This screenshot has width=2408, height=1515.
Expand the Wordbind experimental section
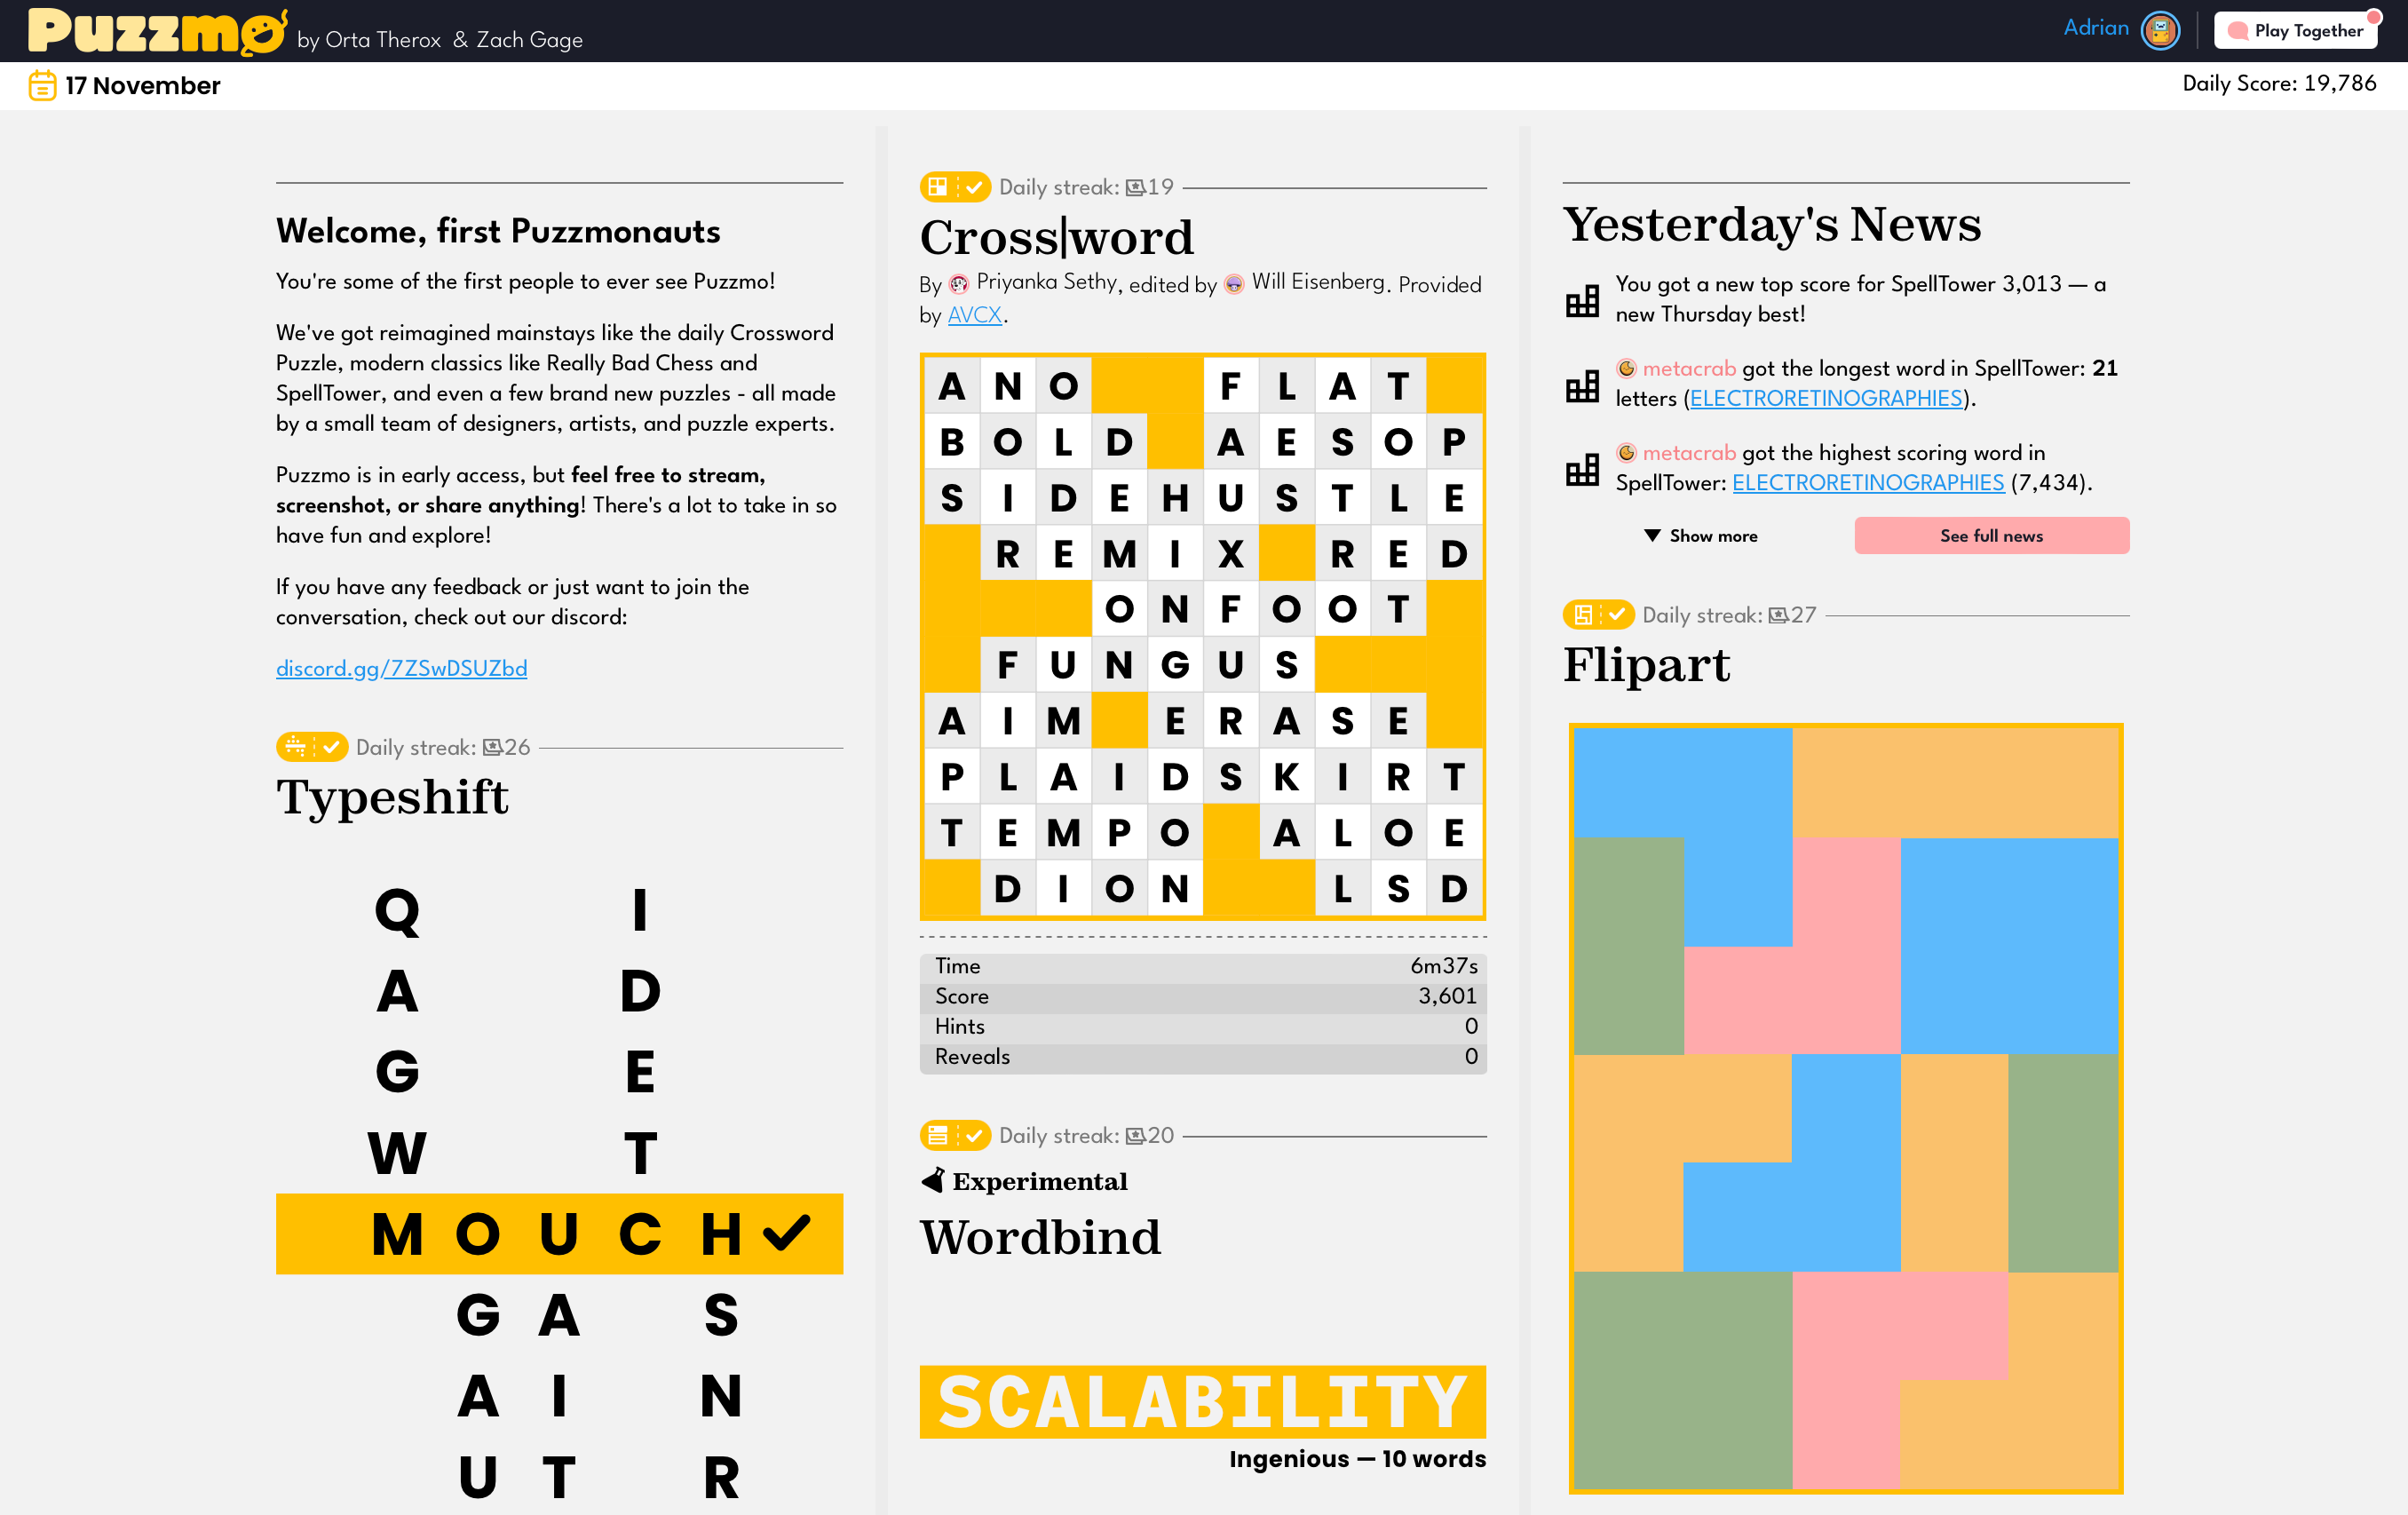[x=1042, y=1237]
